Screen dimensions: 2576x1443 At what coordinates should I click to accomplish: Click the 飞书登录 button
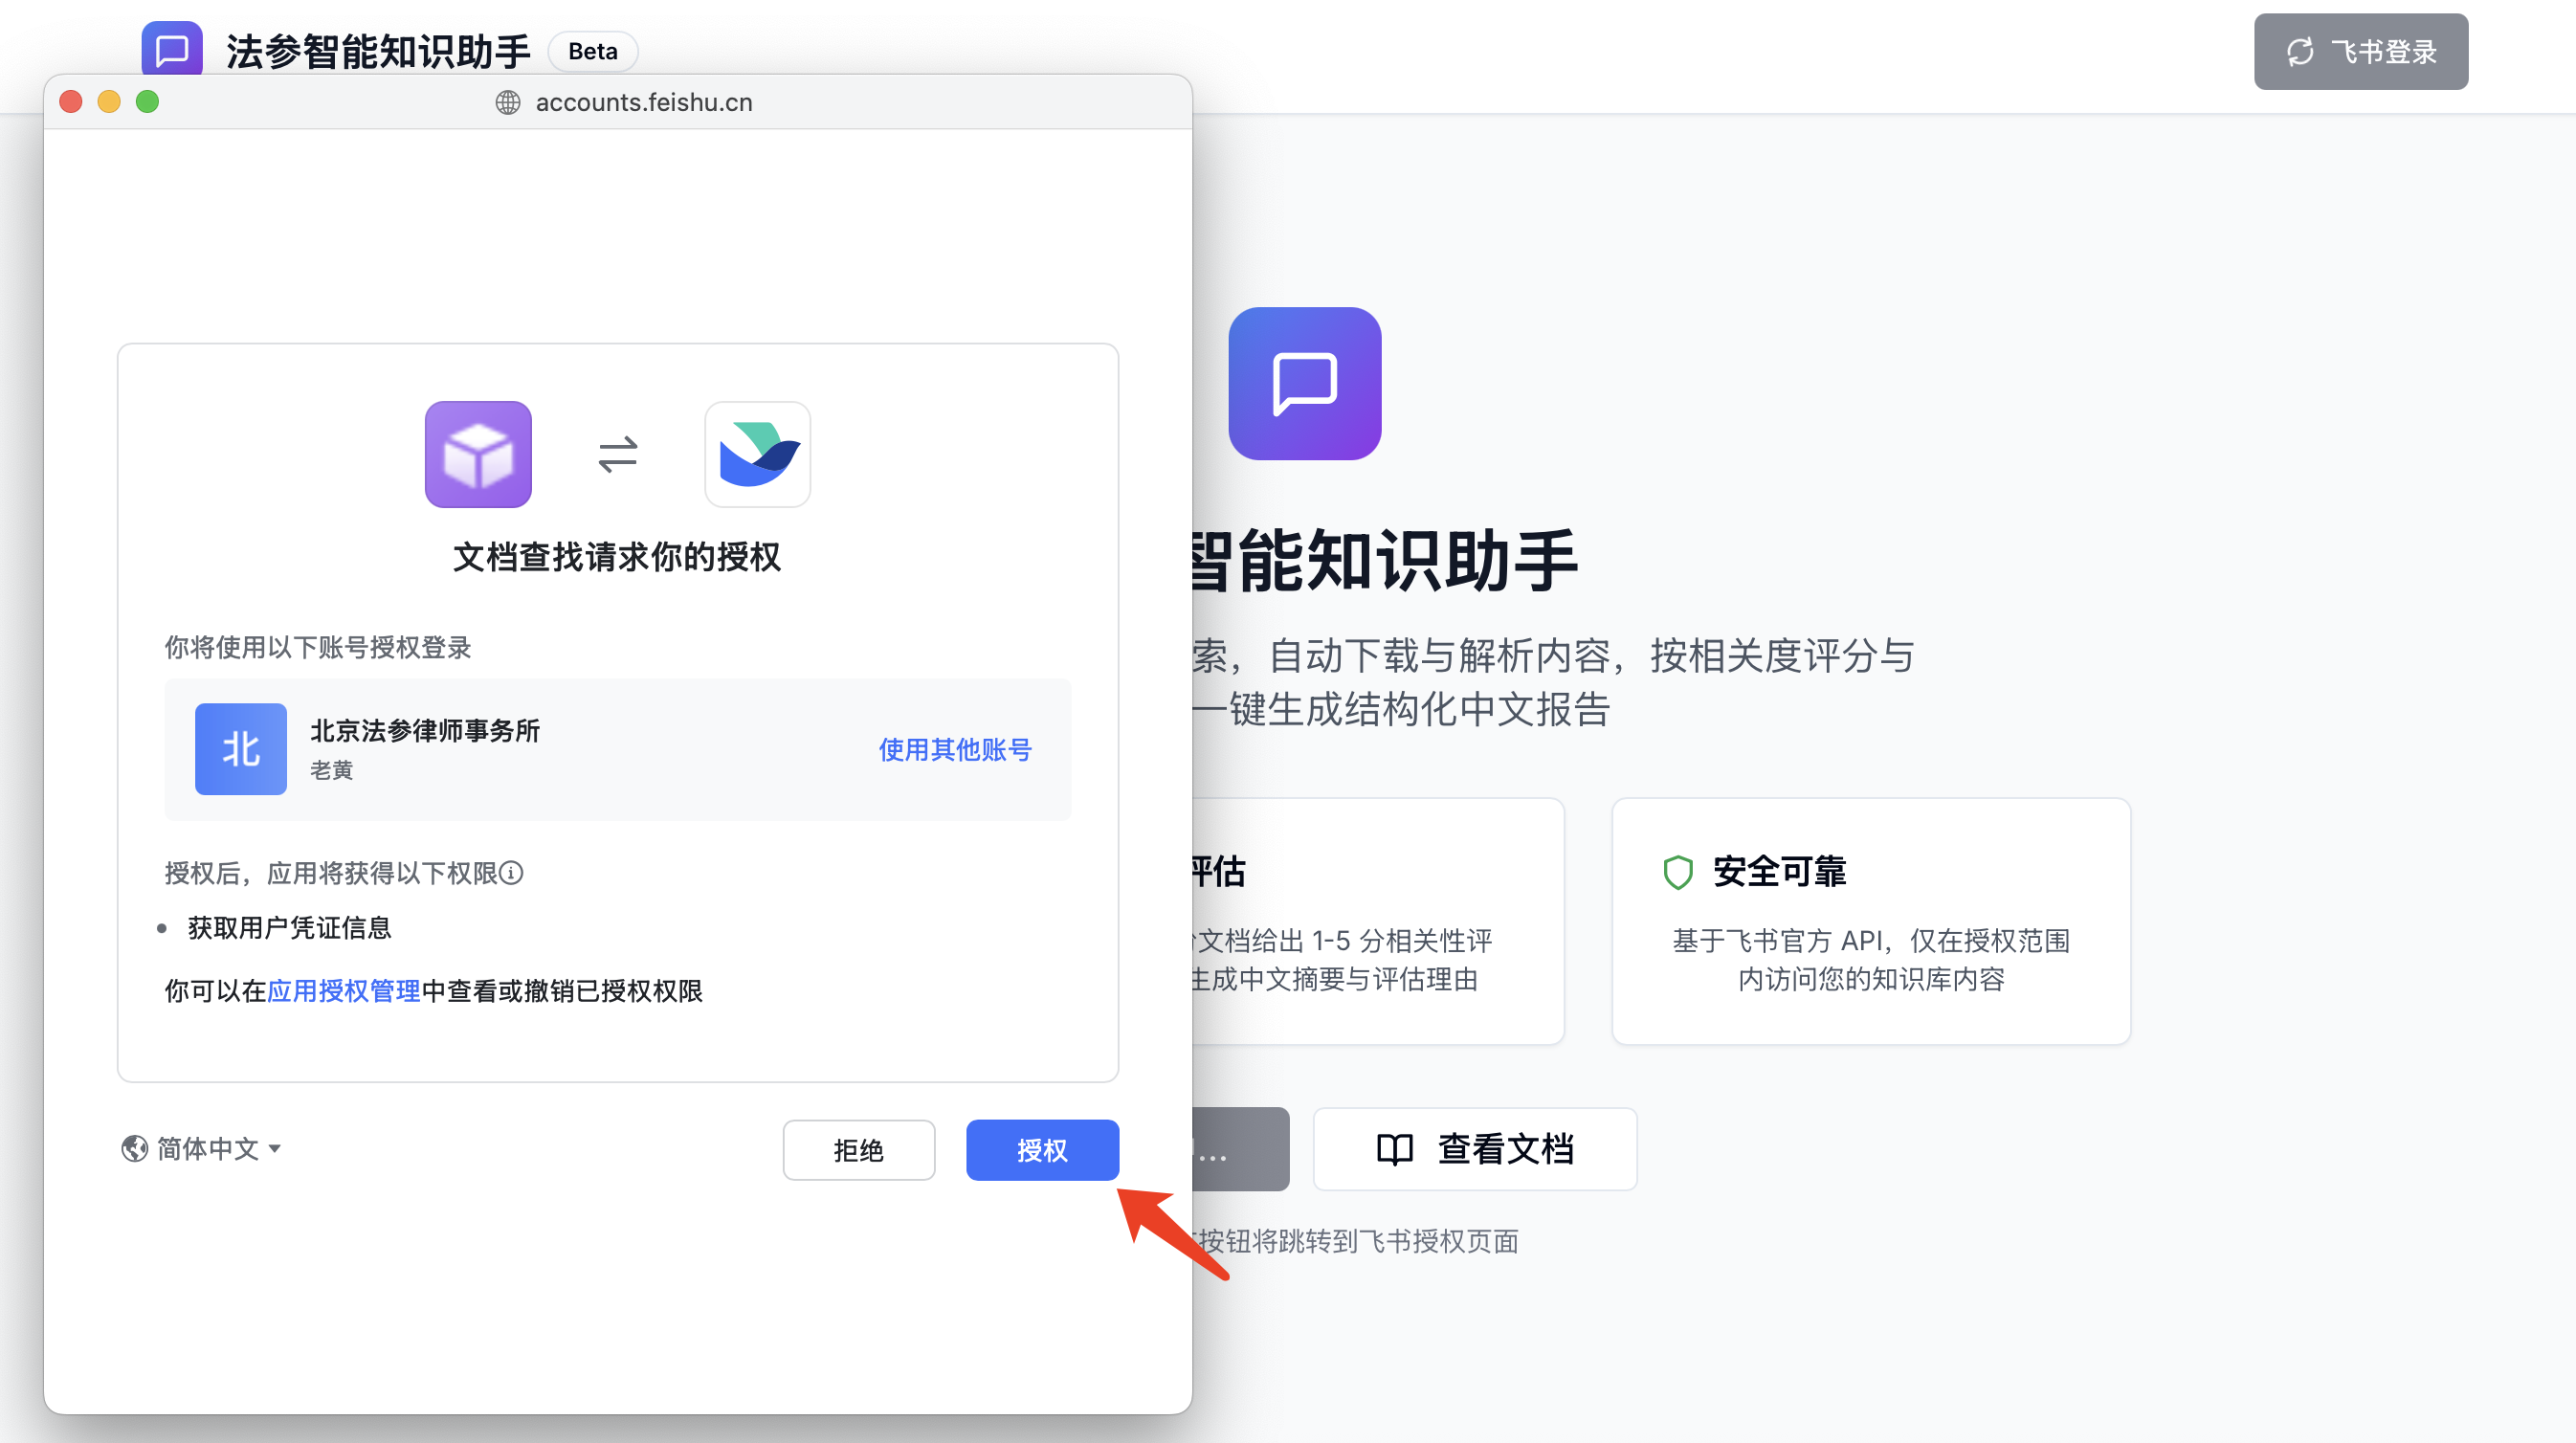click(2360, 51)
